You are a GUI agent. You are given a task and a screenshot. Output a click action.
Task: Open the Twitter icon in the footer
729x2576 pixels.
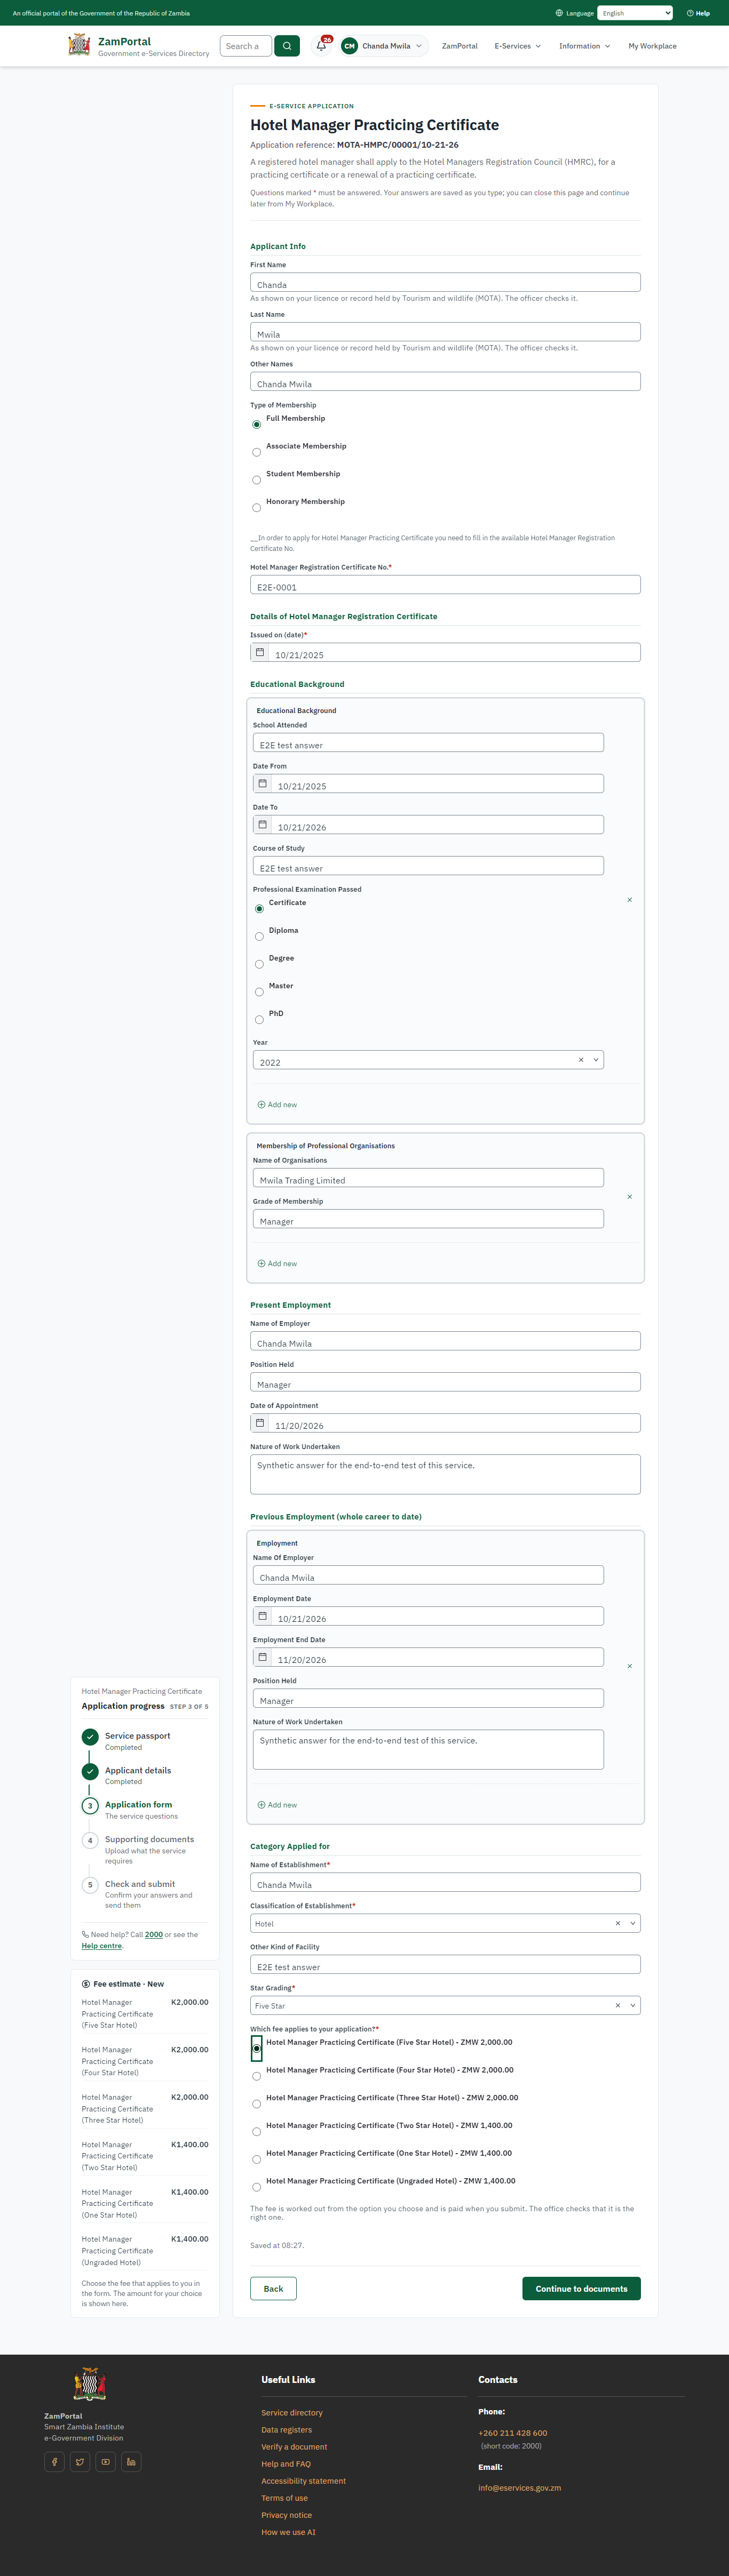coord(80,2461)
